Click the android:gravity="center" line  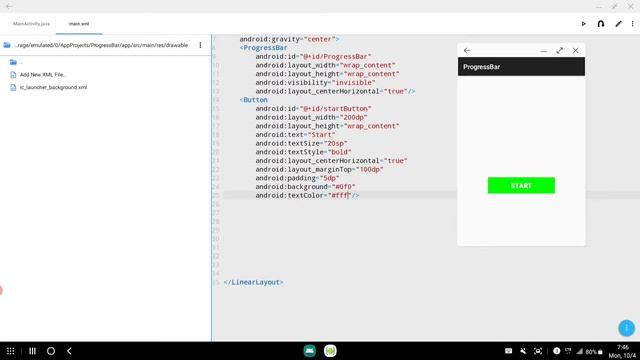tap(289, 39)
